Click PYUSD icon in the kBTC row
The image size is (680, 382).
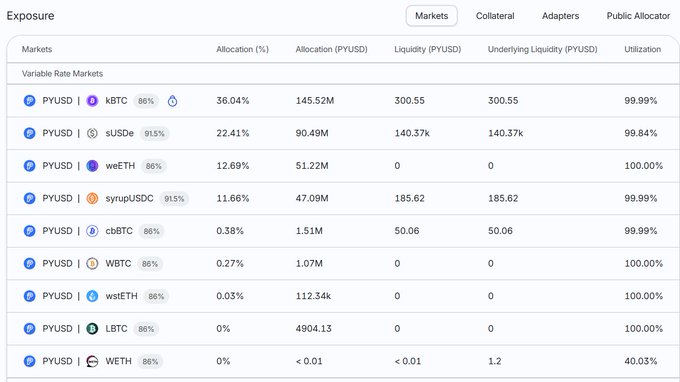pos(29,101)
